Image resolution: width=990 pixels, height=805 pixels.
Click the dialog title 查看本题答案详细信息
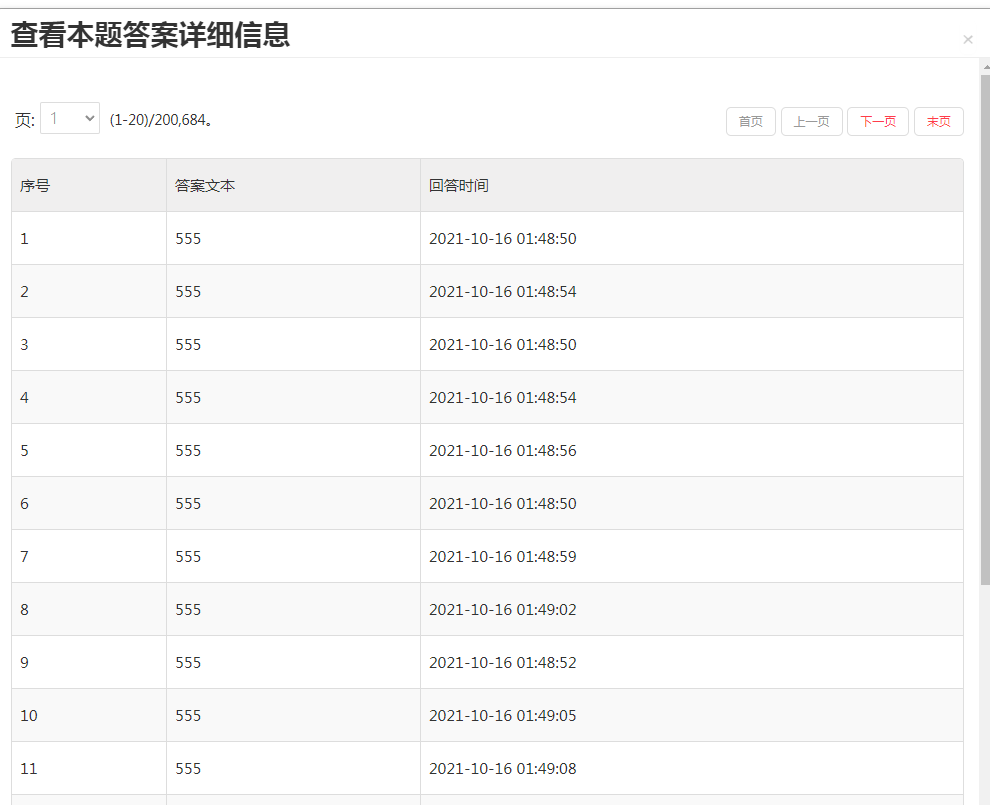pyautogui.click(x=150, y=35)
